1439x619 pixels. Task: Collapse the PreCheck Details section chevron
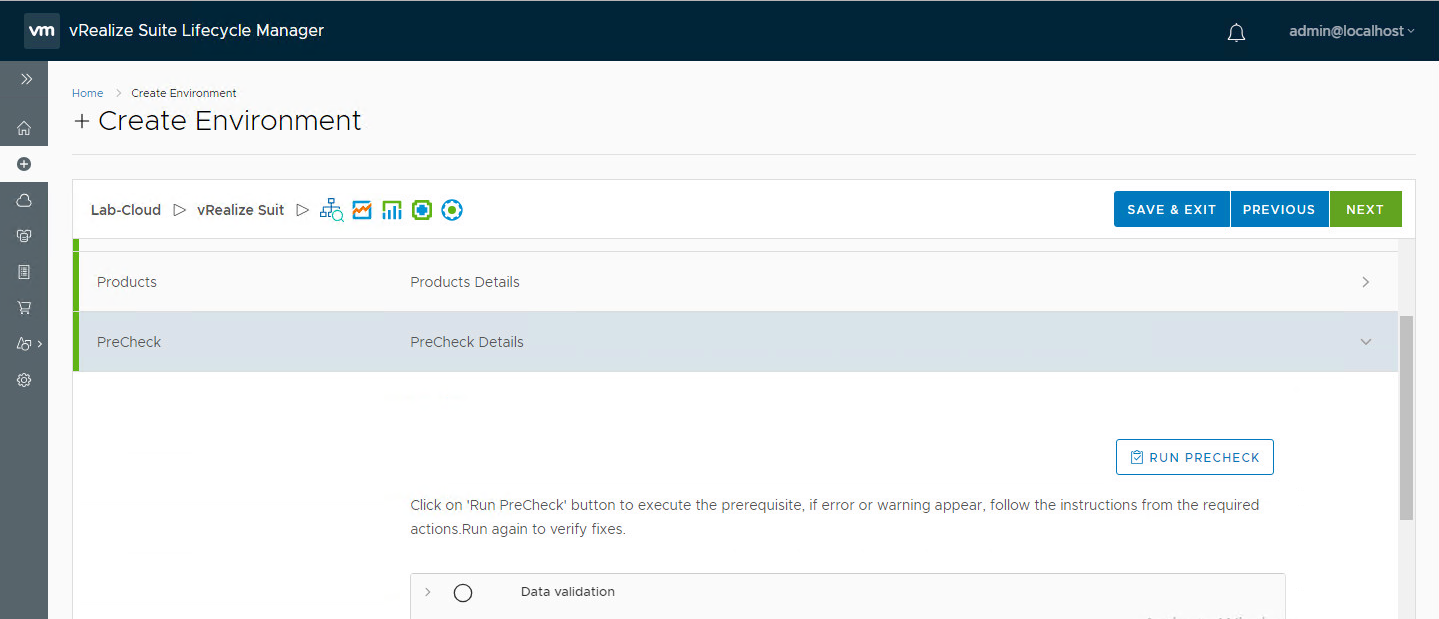click(x=1366, y=342)
